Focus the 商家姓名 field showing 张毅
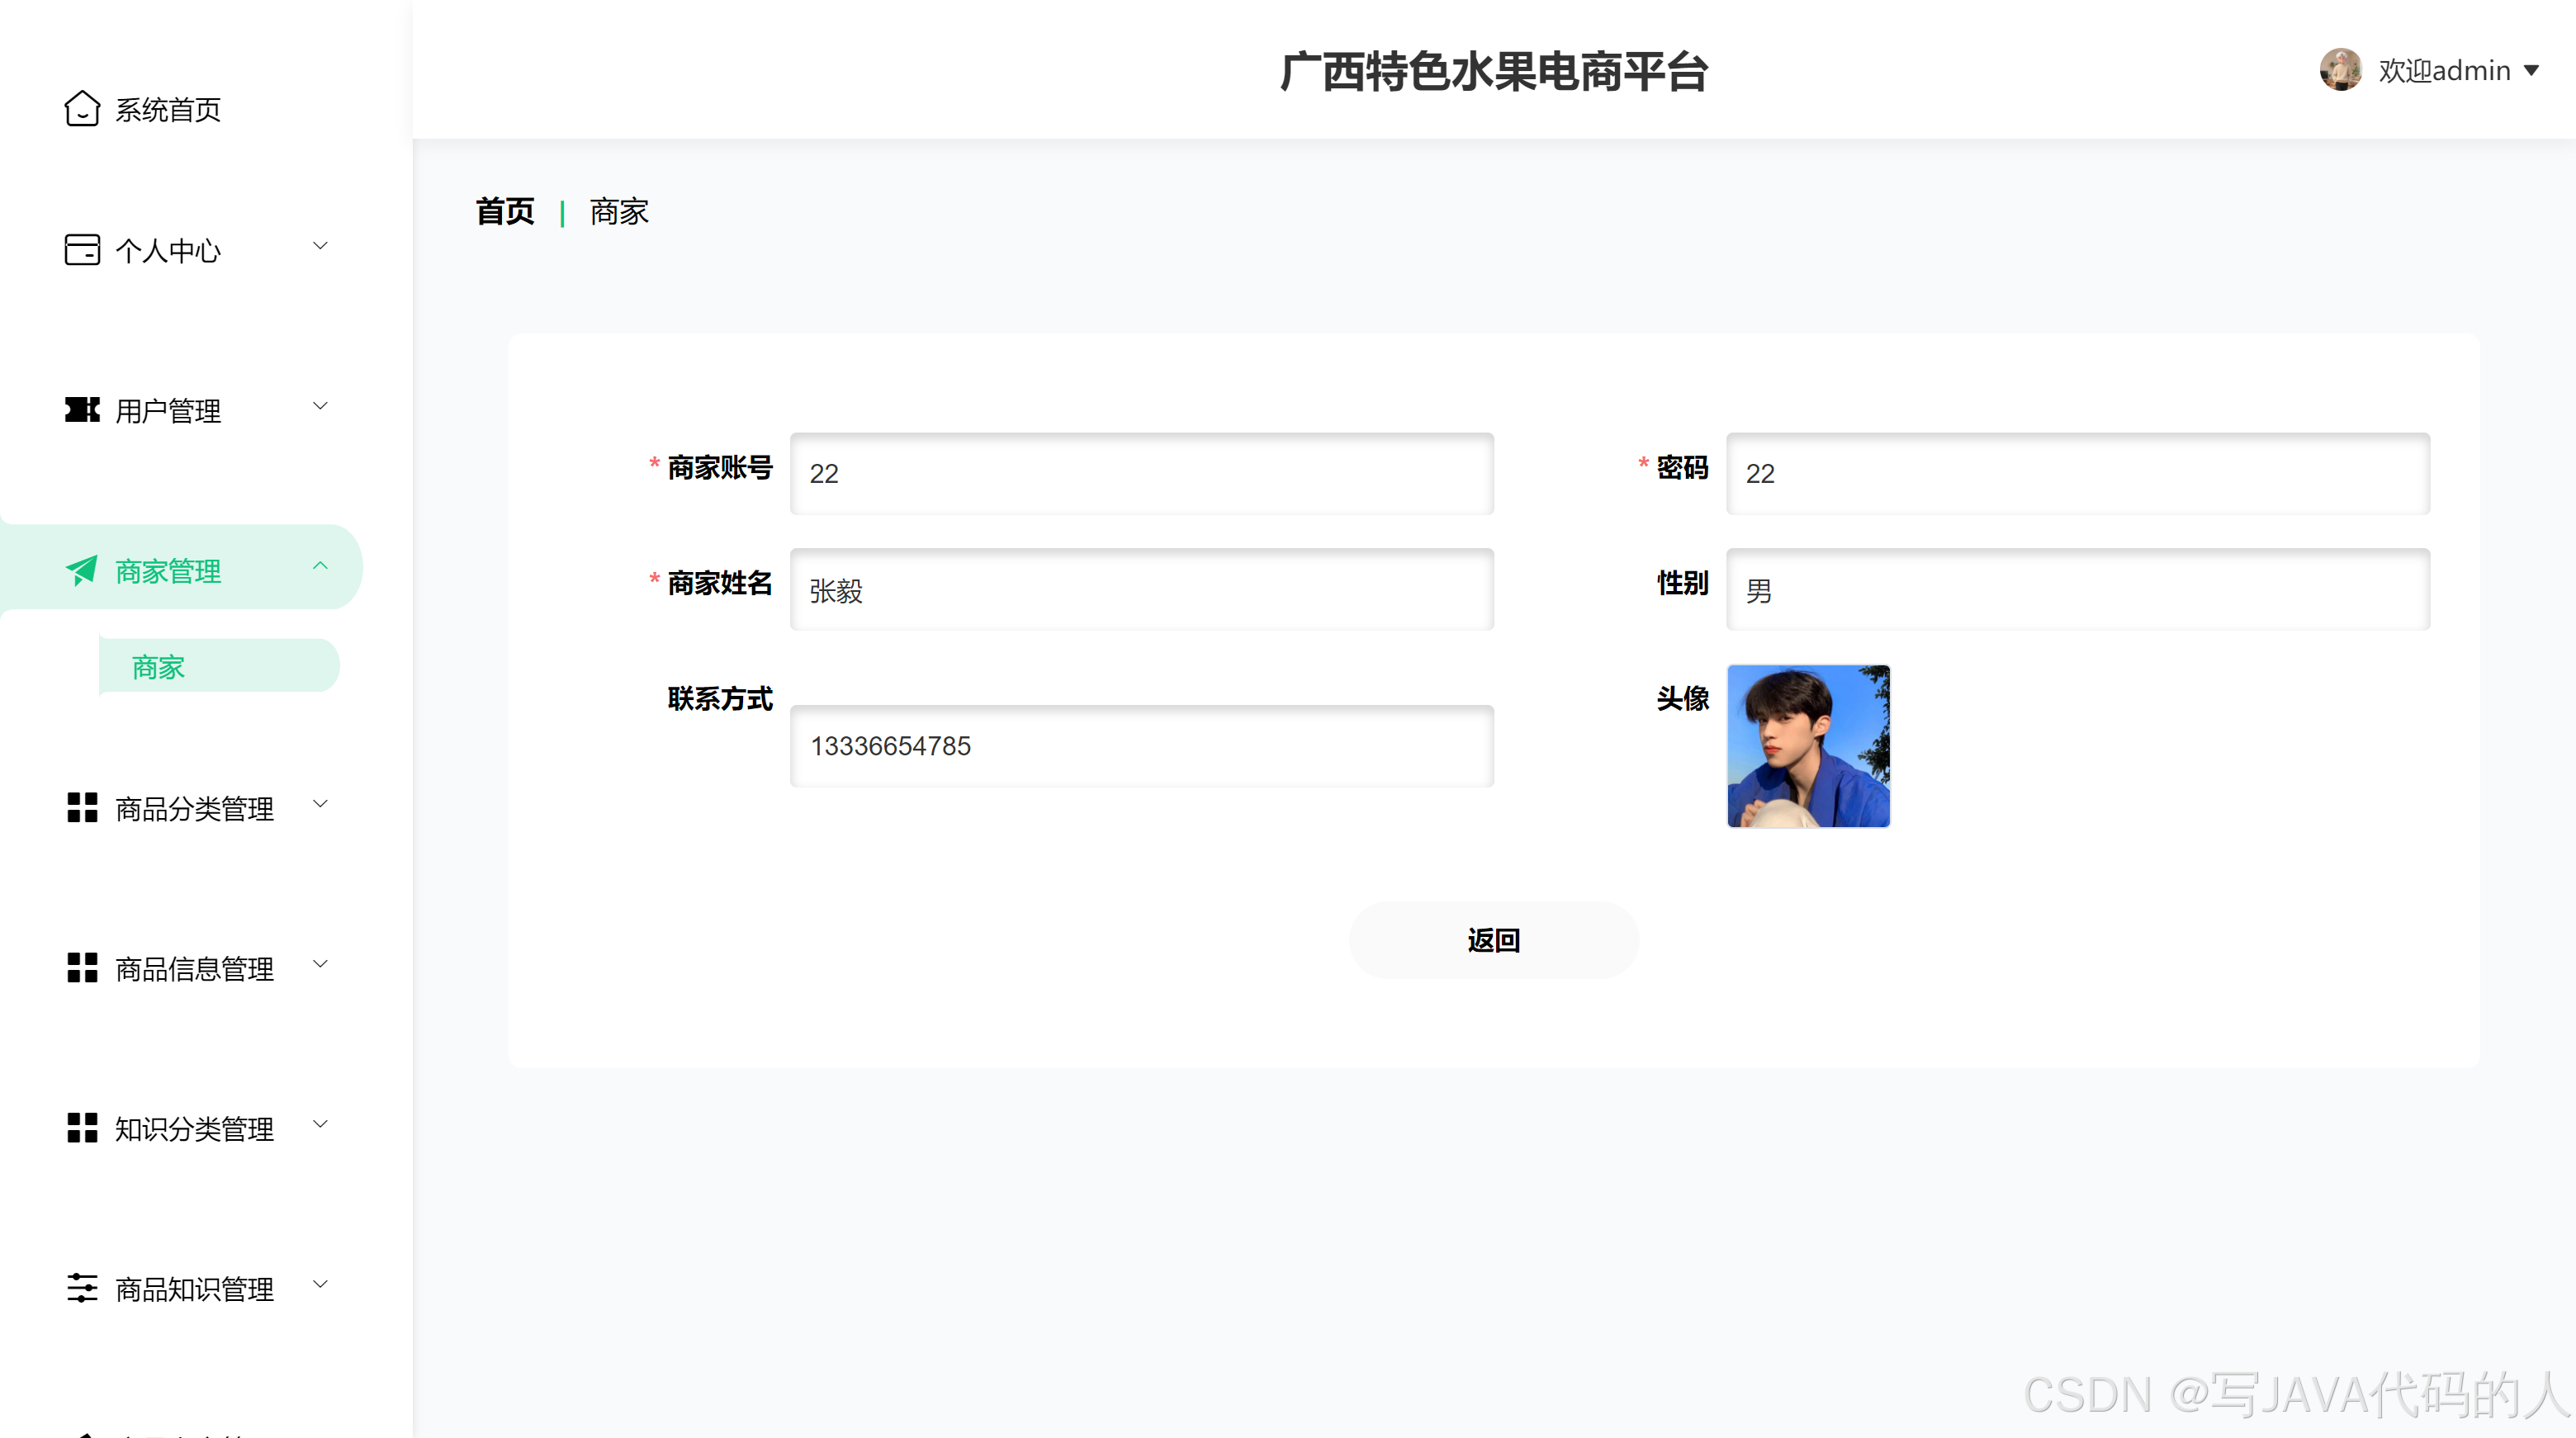The width and height of the screenshot is (2576, 1438). [x=1141, y=589]
